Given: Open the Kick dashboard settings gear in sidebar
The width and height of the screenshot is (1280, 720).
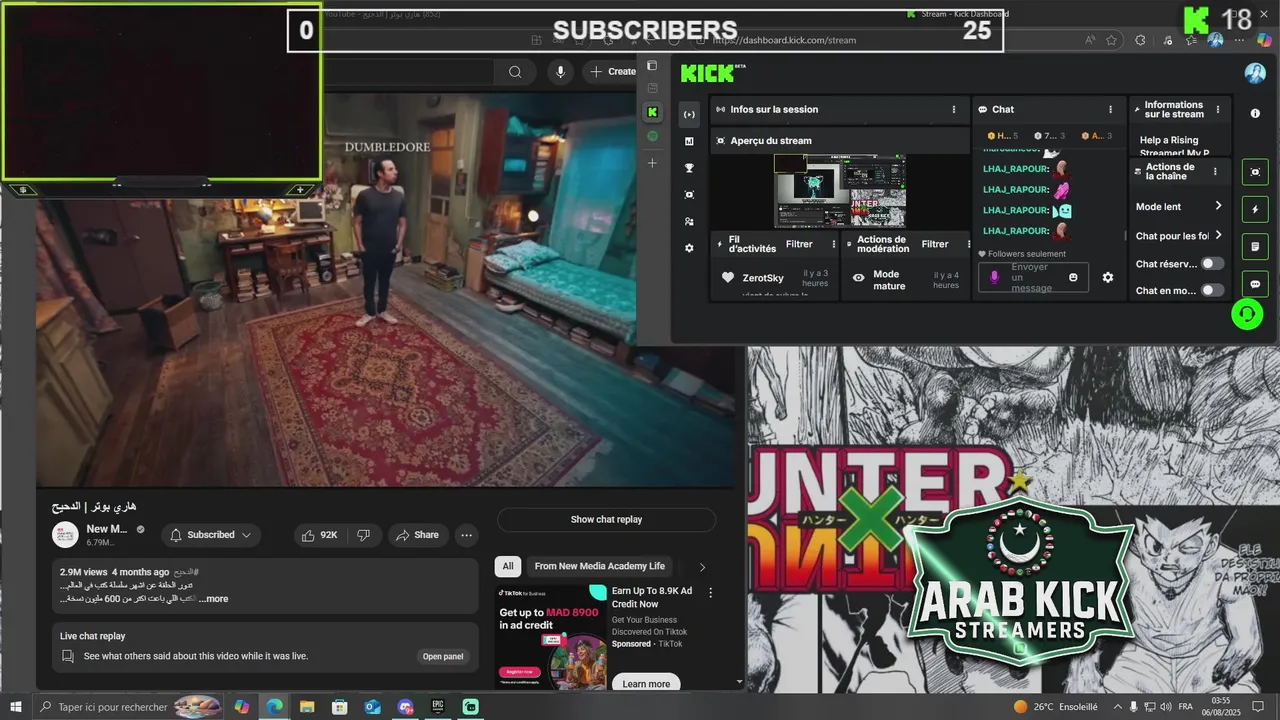Looking at the screenshot, I should (689, 248).
